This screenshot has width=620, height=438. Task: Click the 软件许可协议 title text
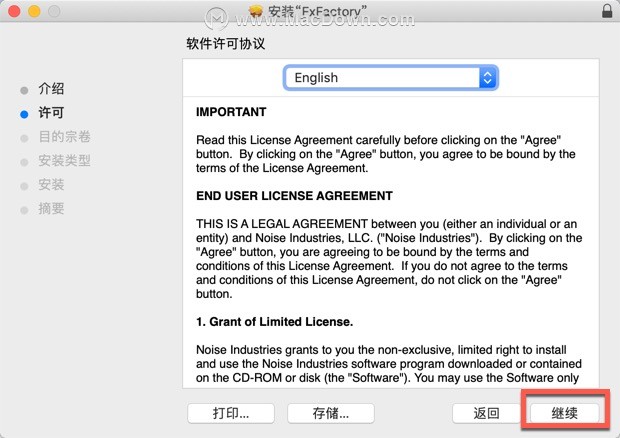click(x=226, y=43)
